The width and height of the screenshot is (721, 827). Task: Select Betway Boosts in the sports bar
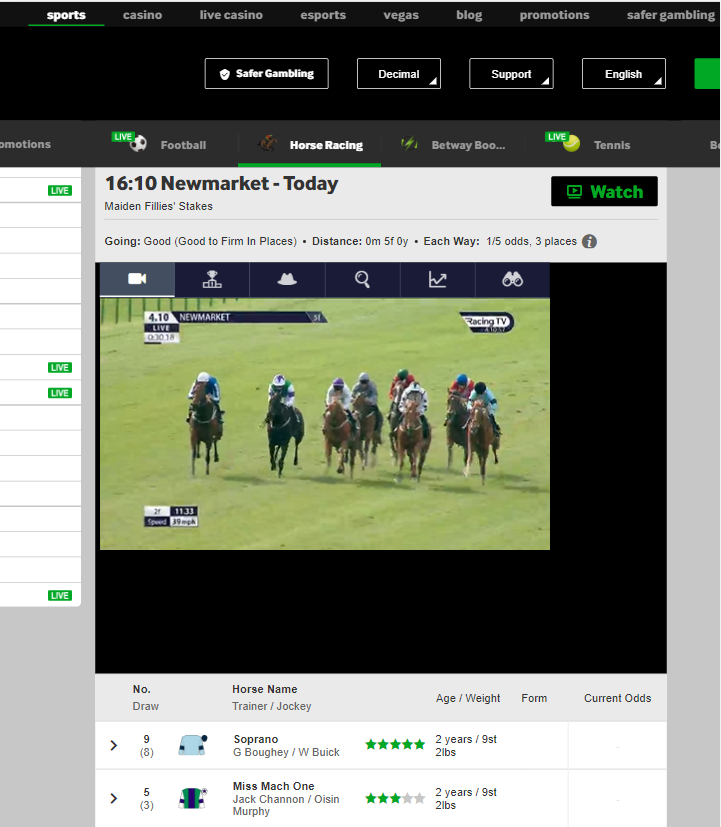coord(468,145)
